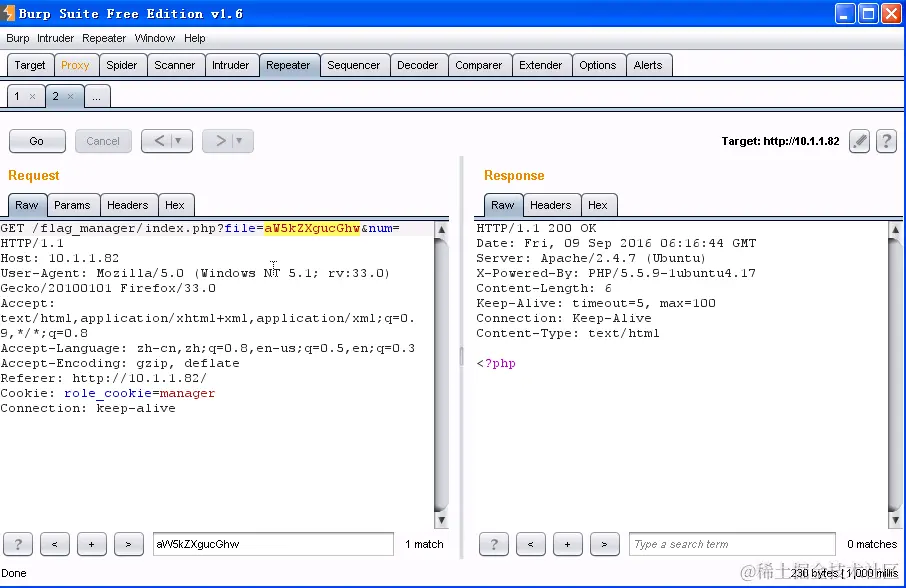Switch to the Options tab
Image resolution: width=906 pixels, height=588 pixels.
point(598,65)
